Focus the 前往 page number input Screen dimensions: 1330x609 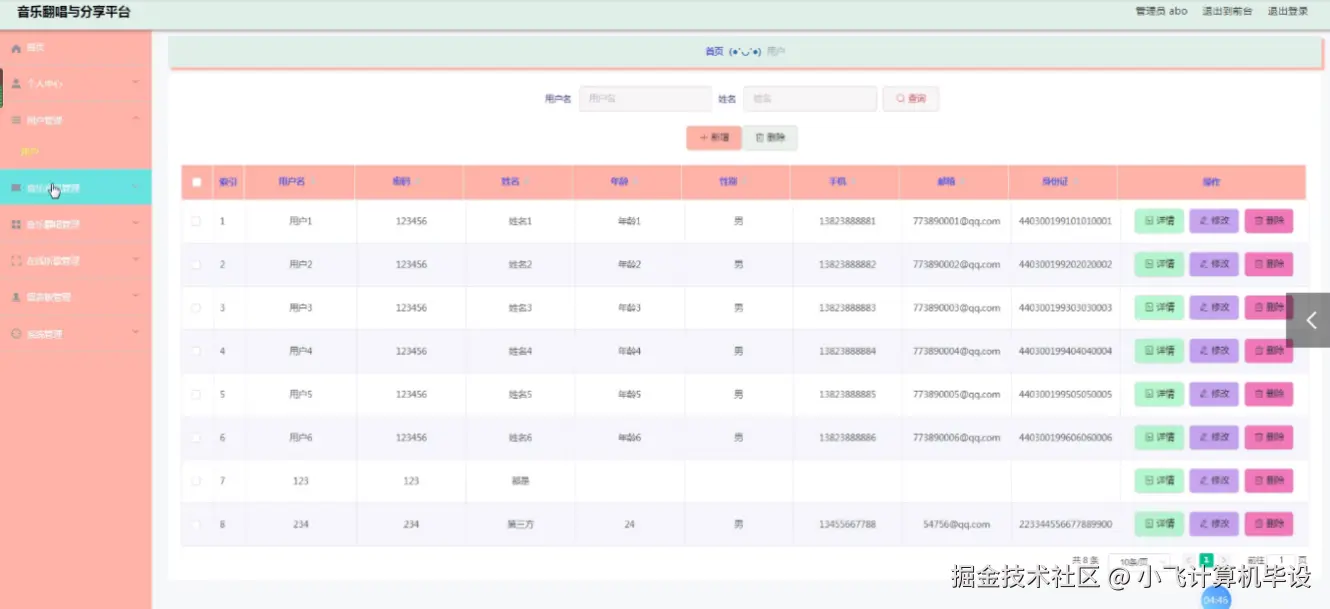[x=1280, y=562]
